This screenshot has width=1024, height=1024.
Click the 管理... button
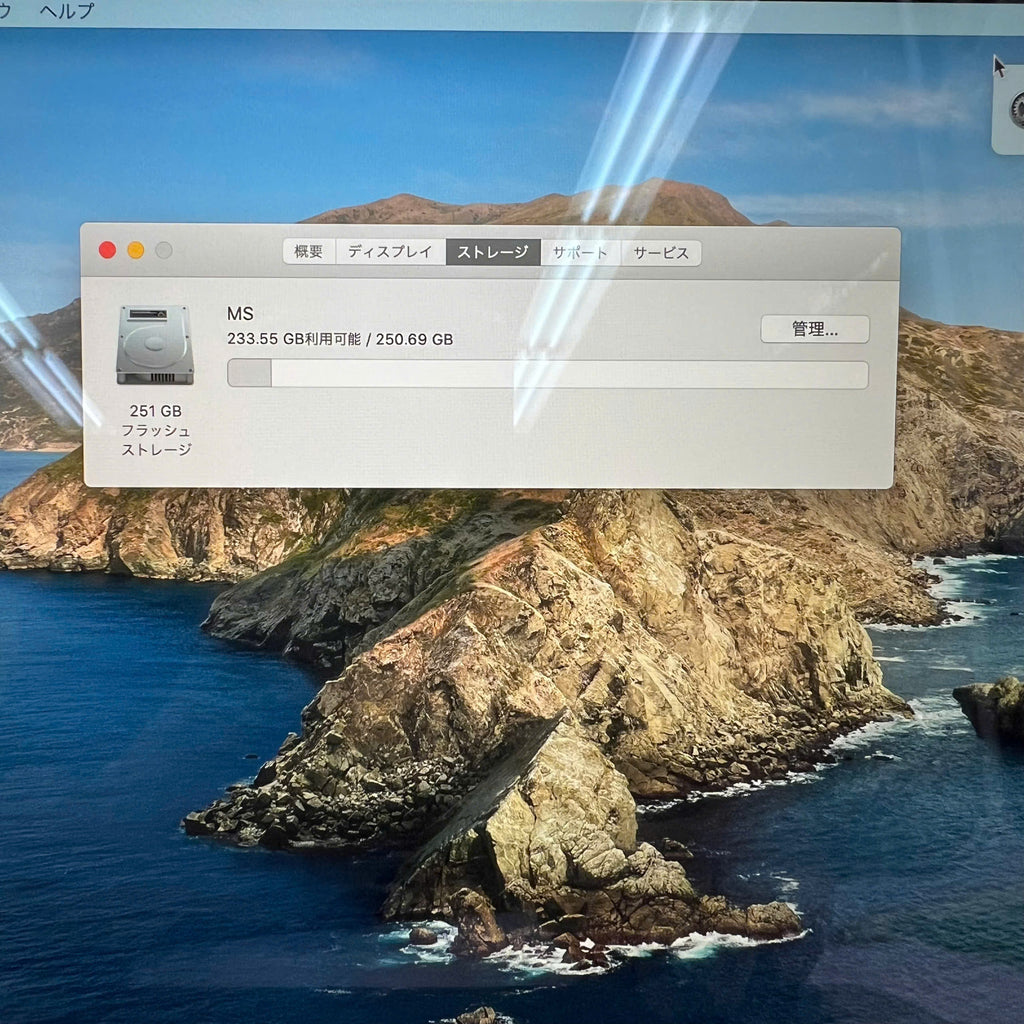pos(814,329)
